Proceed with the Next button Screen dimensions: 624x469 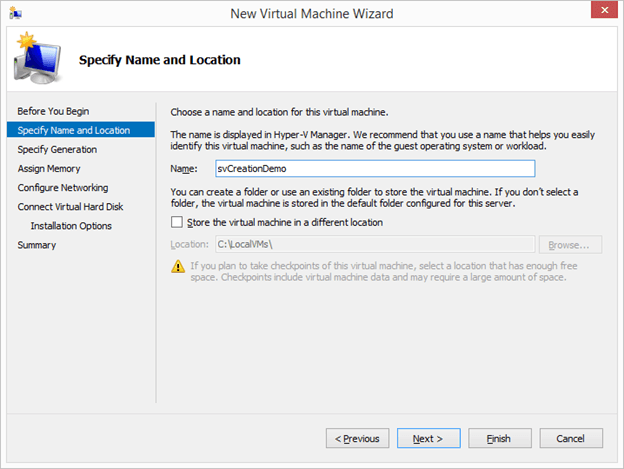click(x=428, y=438)
